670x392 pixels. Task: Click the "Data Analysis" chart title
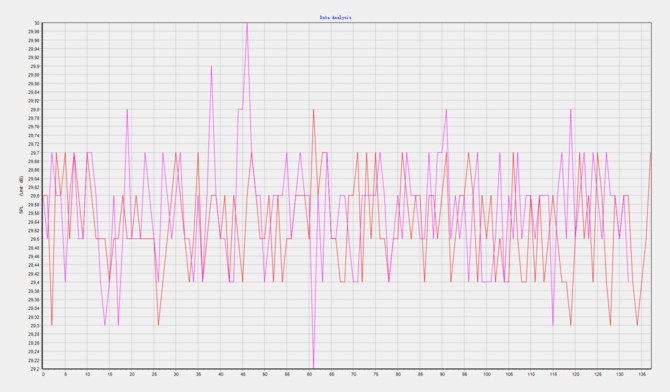click(x=335, y=18)
